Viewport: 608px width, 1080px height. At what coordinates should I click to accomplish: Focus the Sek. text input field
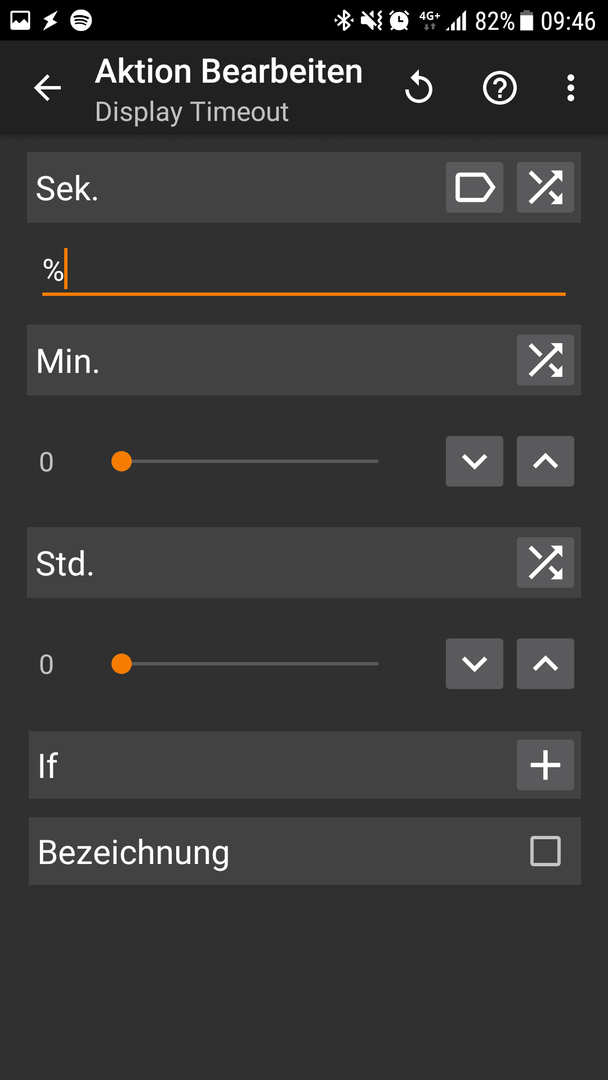click(x=304, y=272)
